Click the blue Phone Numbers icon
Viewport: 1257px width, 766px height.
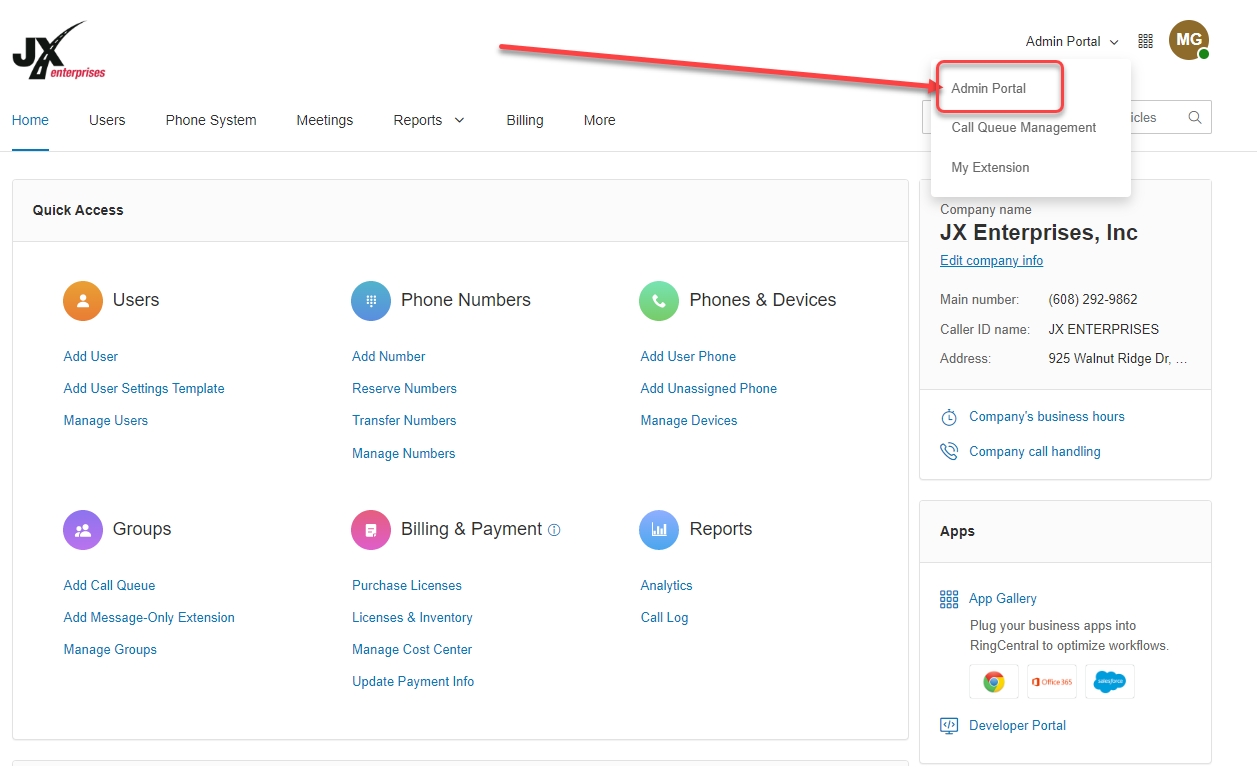[371, 300]
